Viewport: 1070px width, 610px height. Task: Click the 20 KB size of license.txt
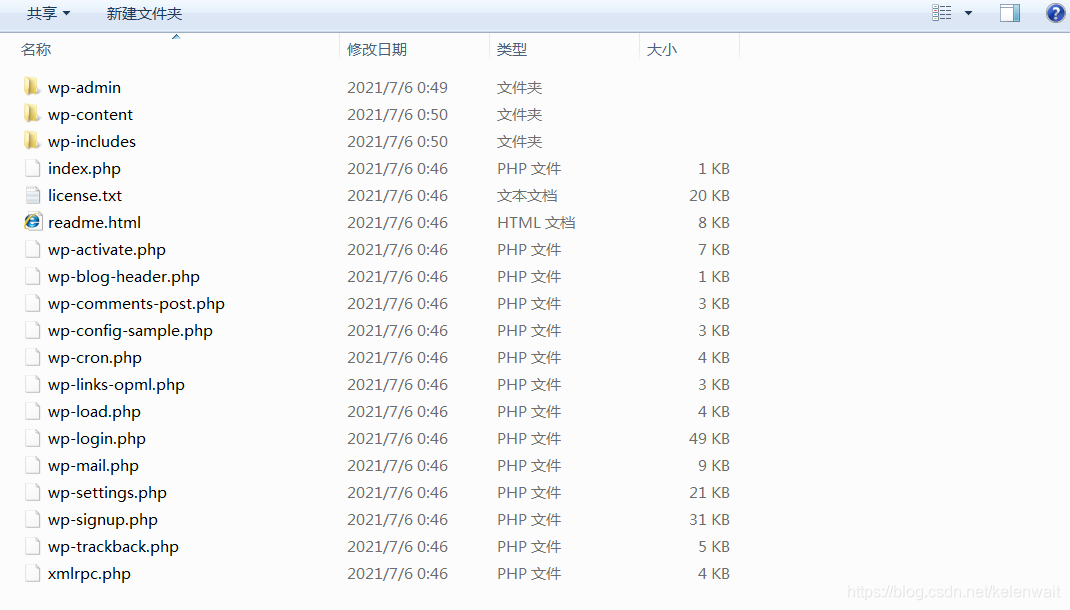pos(709,196)
